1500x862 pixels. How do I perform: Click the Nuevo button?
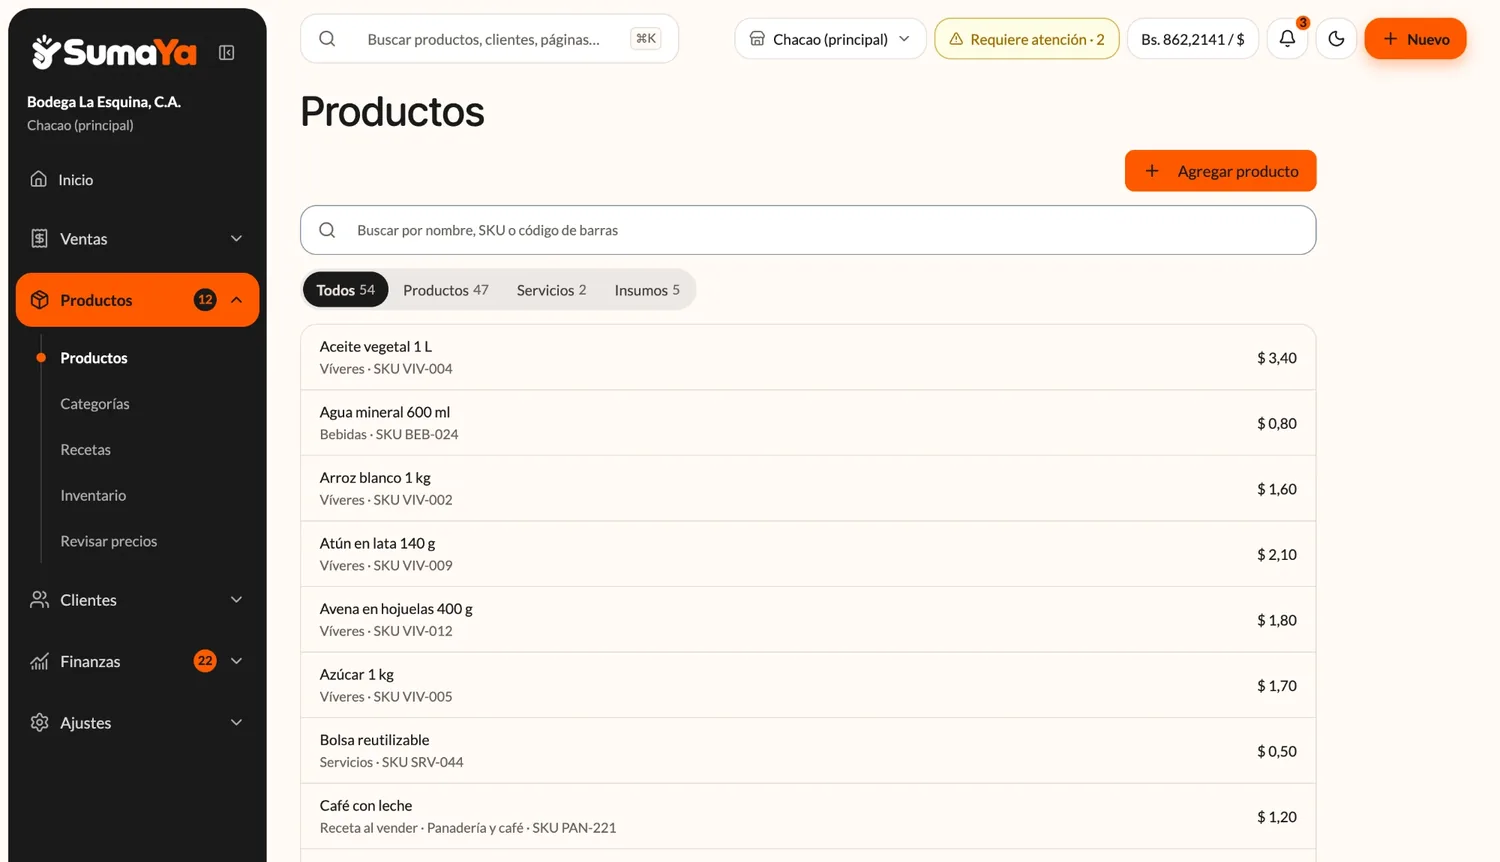pos(1415,39)
